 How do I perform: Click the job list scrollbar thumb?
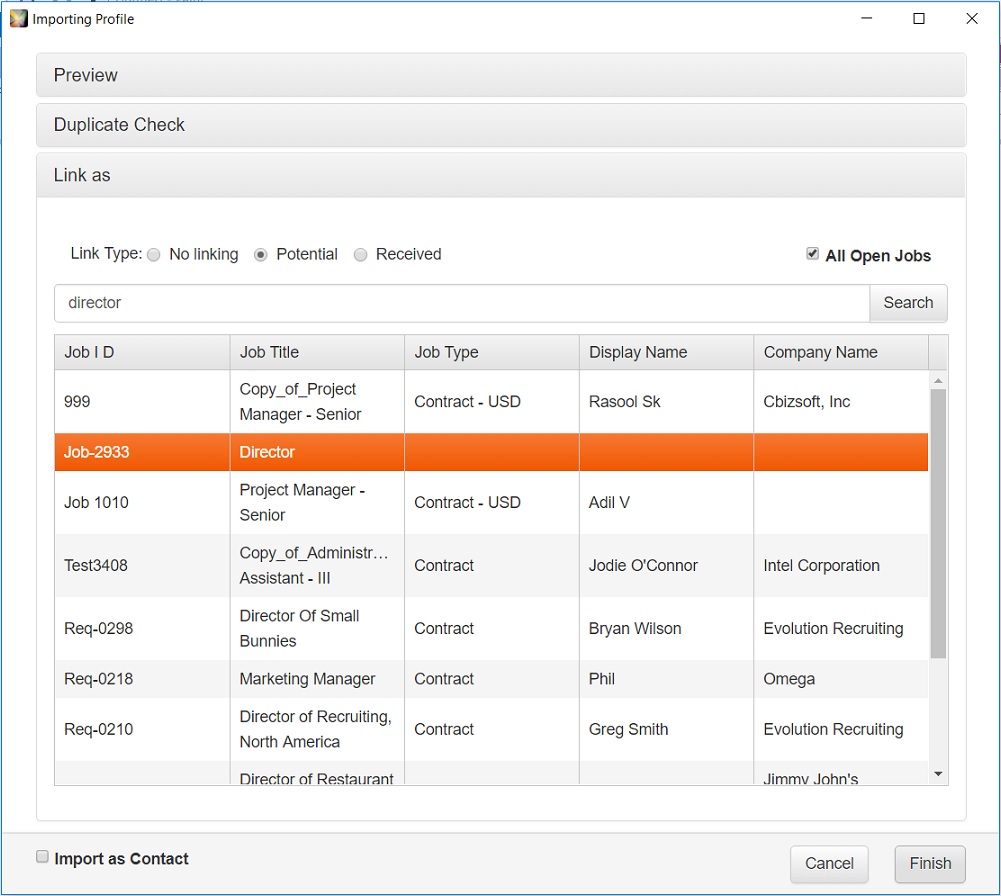938,523
